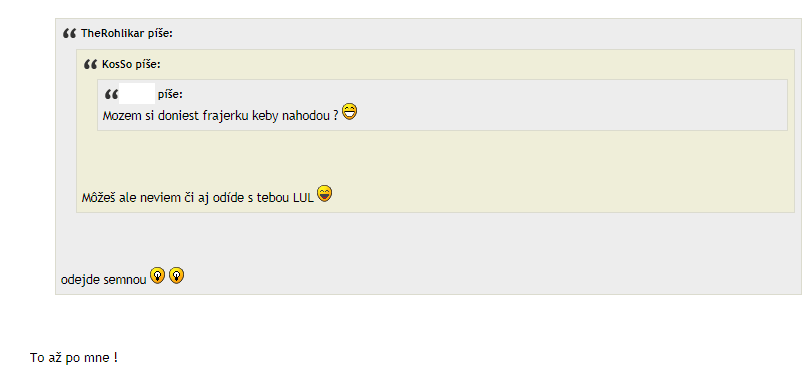Click 'píše:' next to the hidden username
The width and height of the screenshot is (805, 370).
[x=170, y=94]
